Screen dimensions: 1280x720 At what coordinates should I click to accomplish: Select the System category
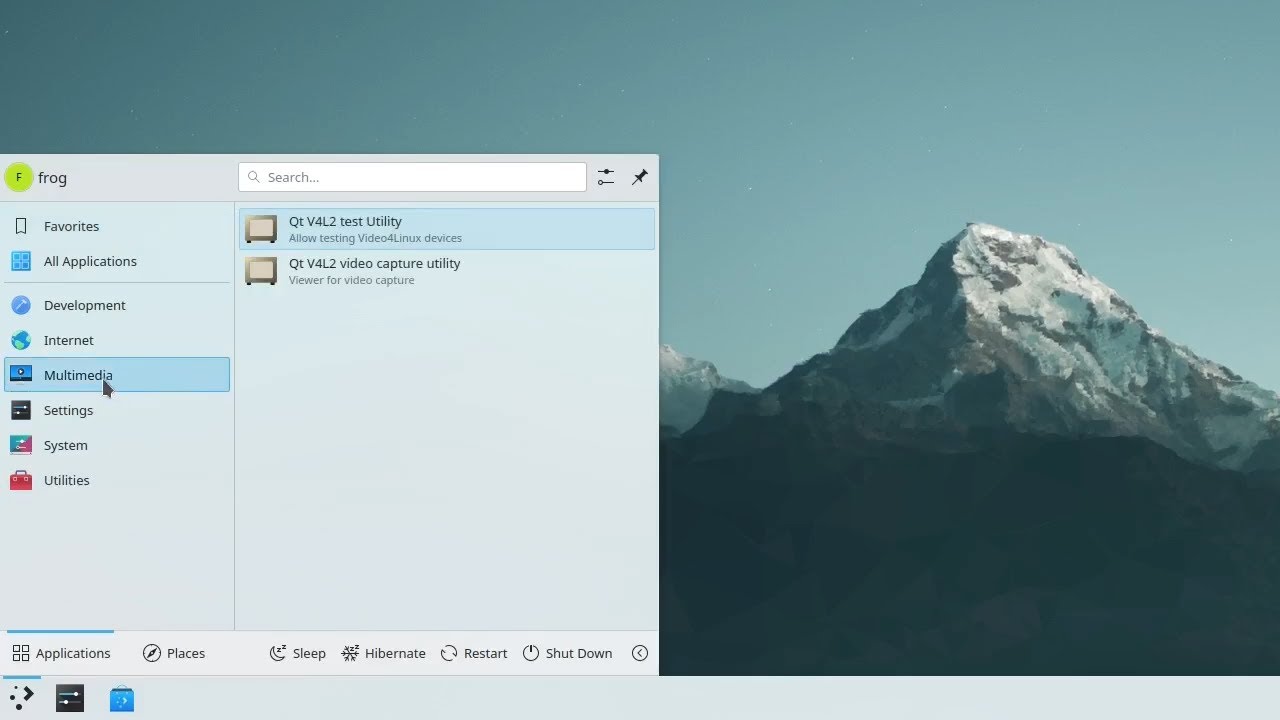tap(117, 445)
